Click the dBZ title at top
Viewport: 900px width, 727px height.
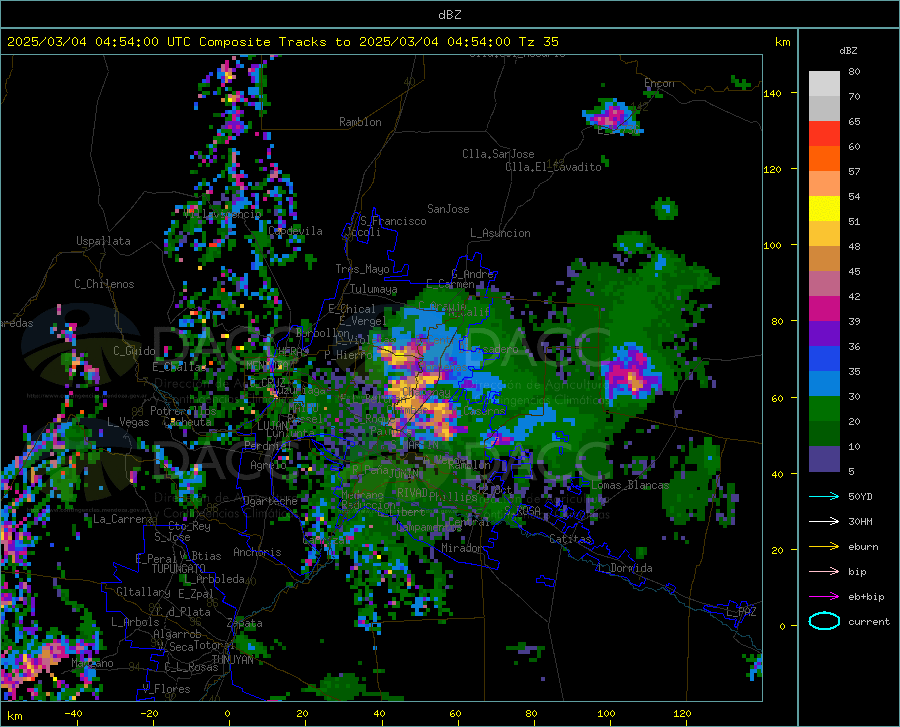point(449,15)
